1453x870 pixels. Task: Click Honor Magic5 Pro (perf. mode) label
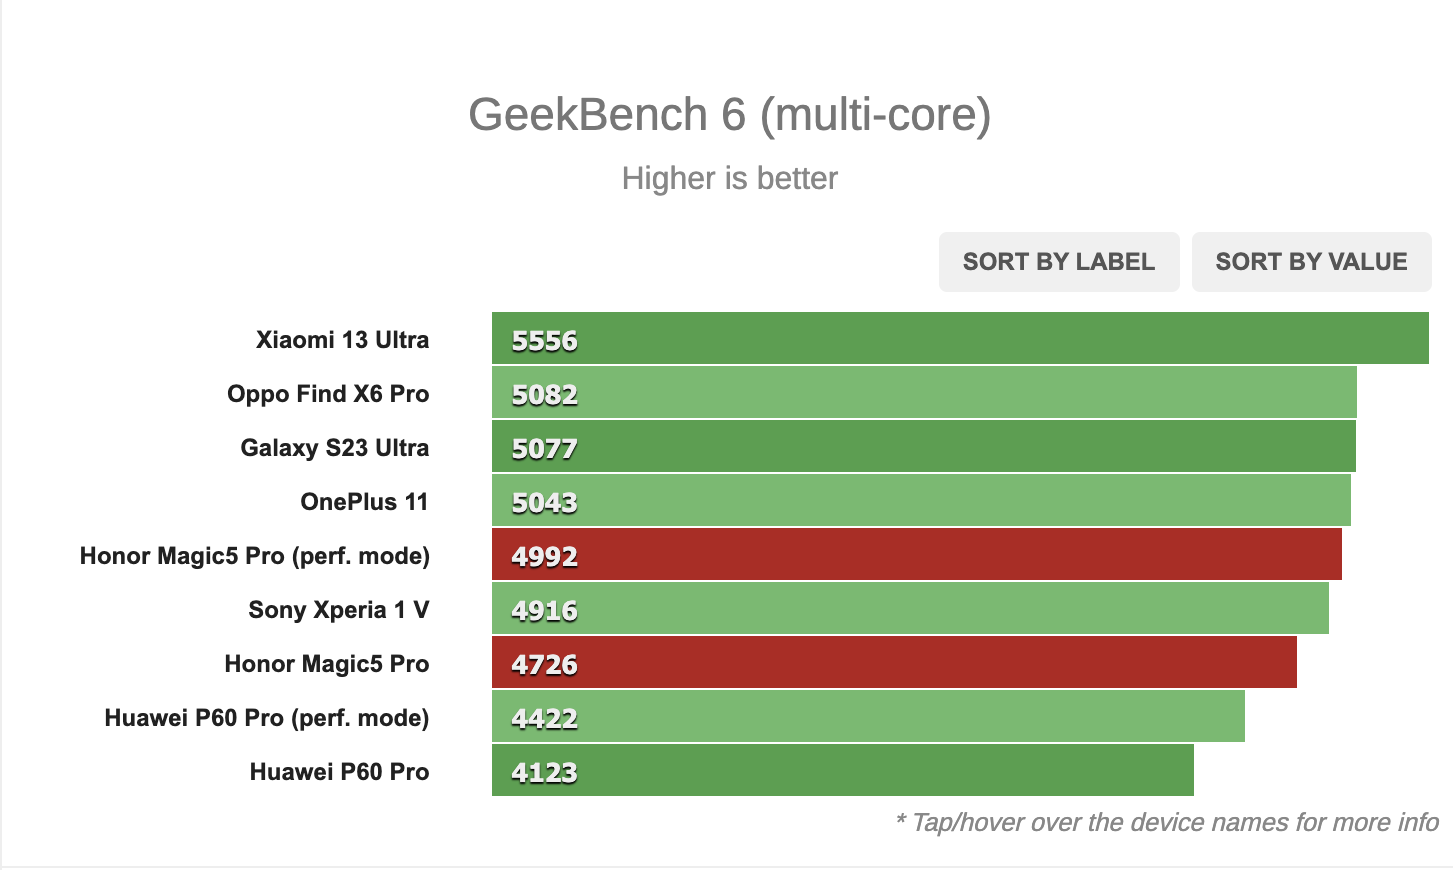click(254, 556)
